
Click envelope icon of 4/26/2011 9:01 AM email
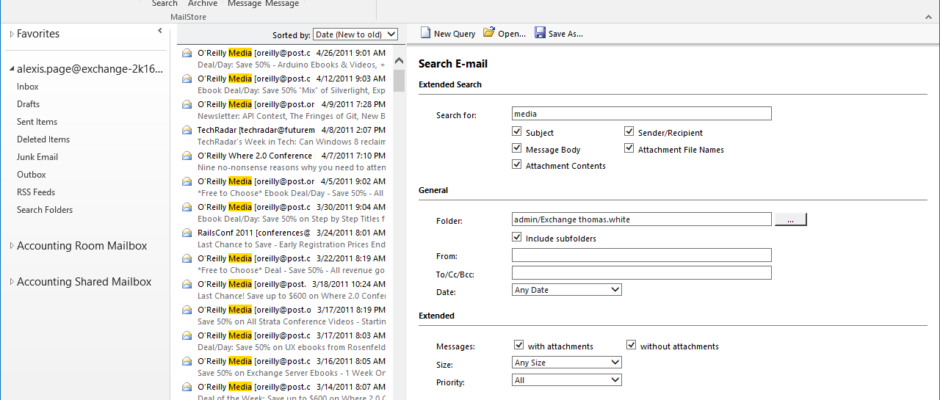(x=186, y=53)
